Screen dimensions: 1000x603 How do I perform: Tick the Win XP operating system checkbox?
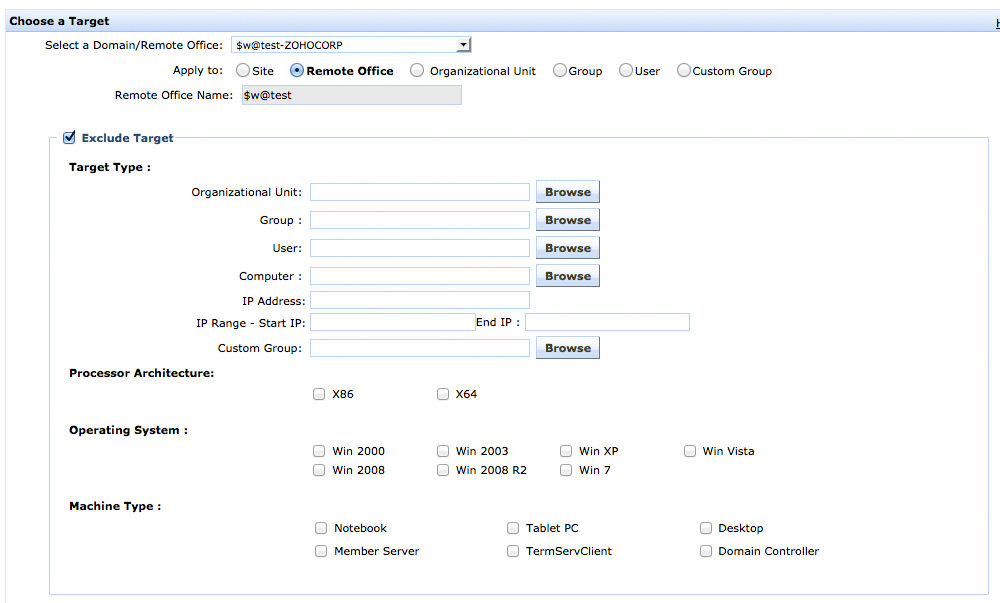click(x=567, y=451)
